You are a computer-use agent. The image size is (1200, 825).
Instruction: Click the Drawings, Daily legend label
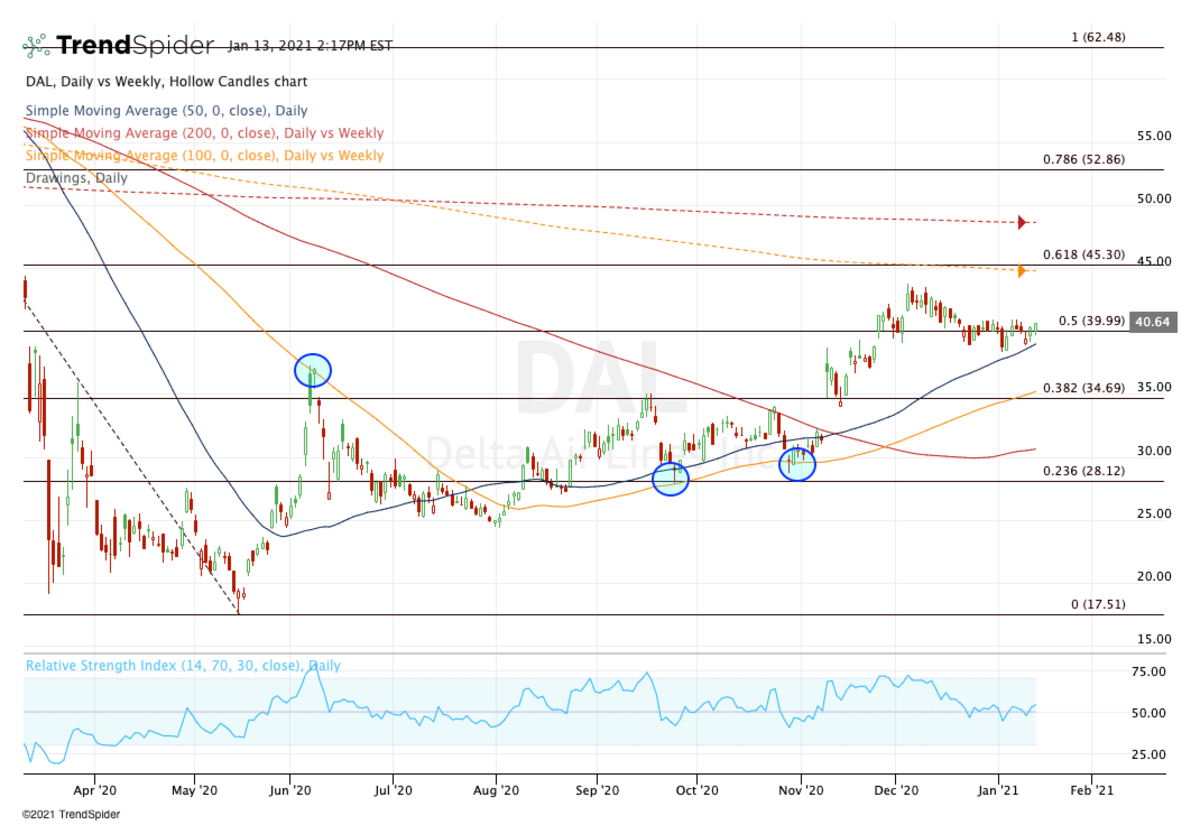(75, 178)
